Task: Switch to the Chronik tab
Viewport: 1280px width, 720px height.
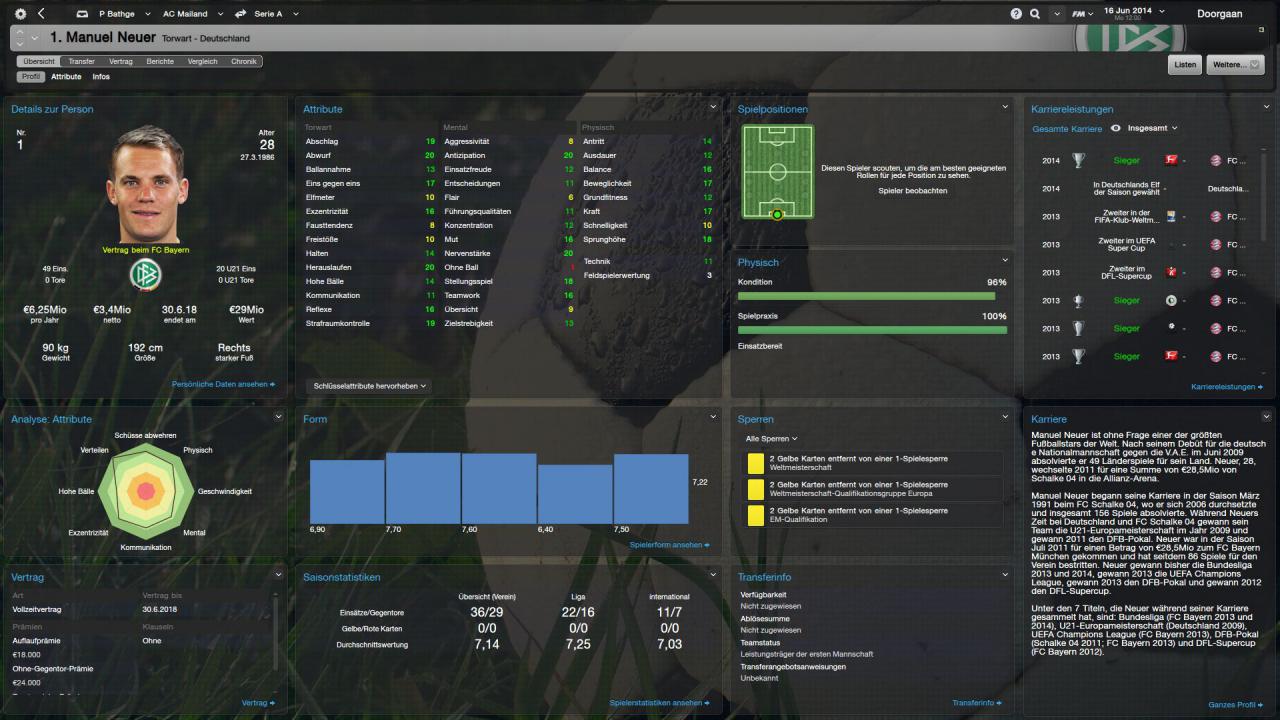Action: [x=244, y=61]
